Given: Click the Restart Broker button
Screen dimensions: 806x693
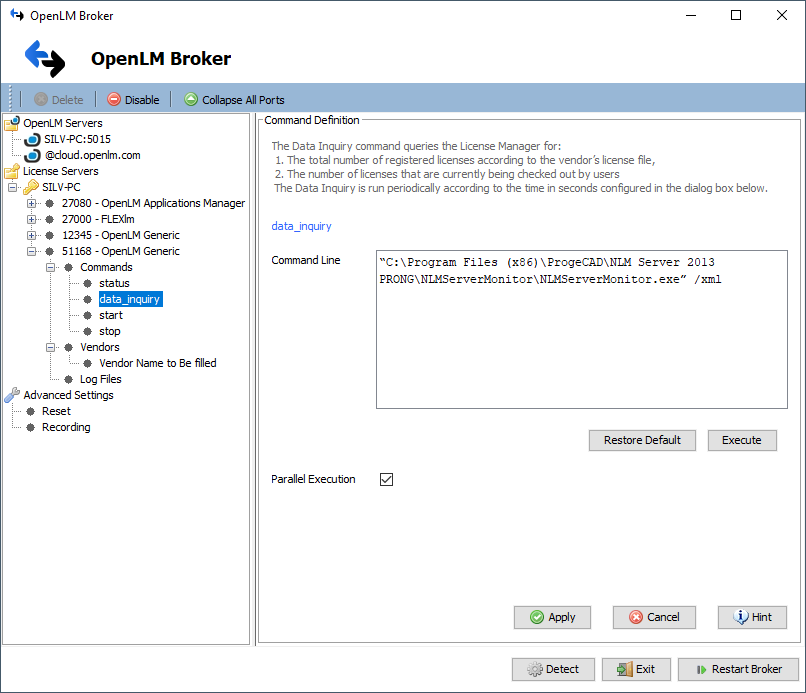Looking at the screenshot, I should click(x=738, y=669).
